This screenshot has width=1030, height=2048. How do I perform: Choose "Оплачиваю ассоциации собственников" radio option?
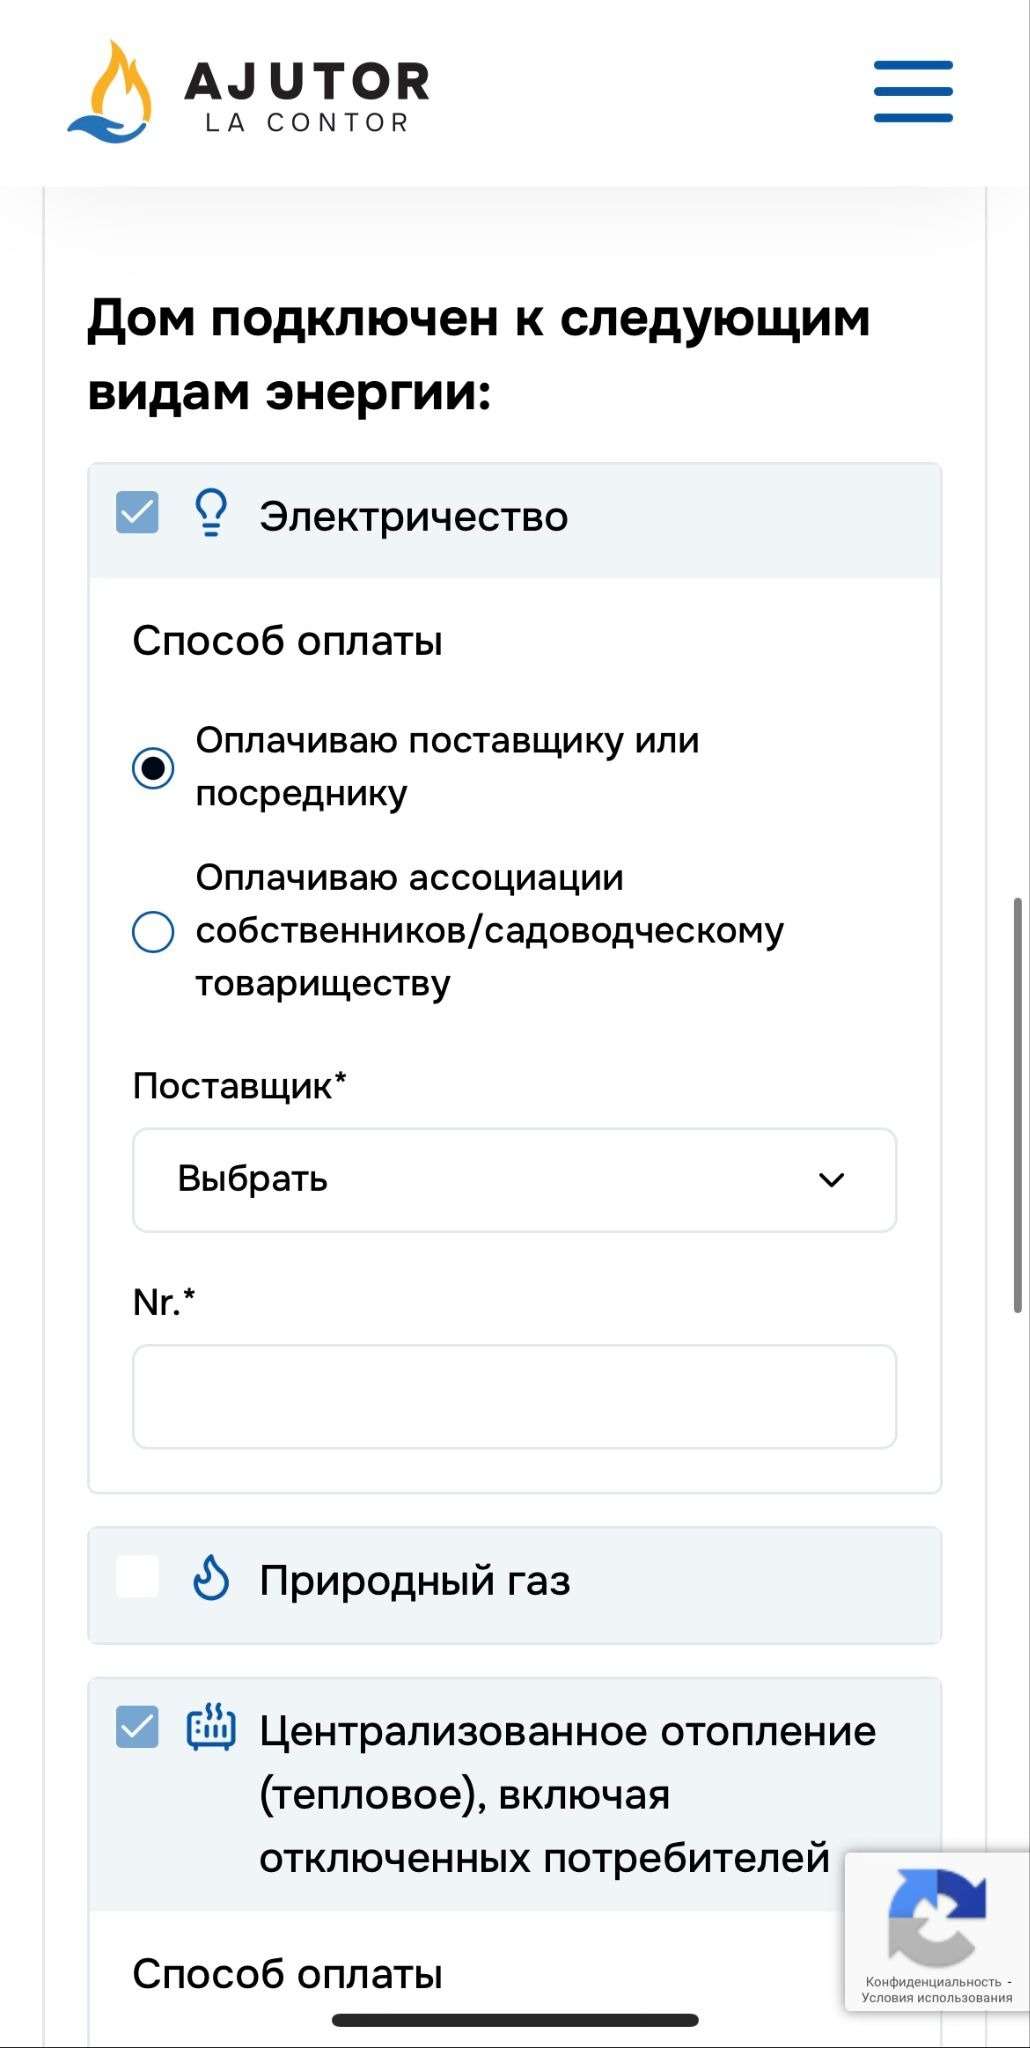click(153, 932)
